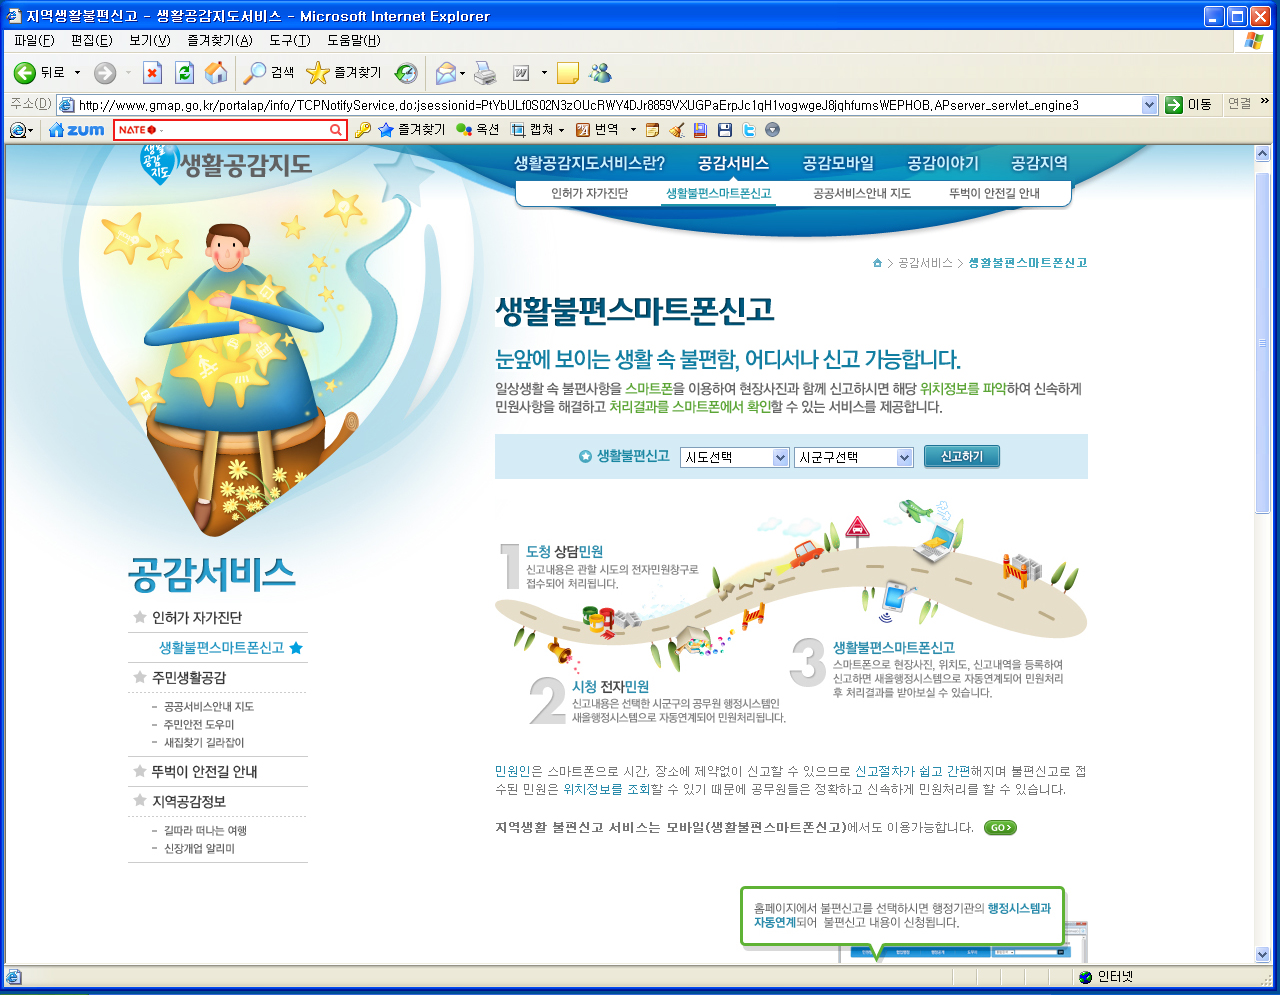
Task: Open the 검색 search panel icon
Action: point(260,72)
